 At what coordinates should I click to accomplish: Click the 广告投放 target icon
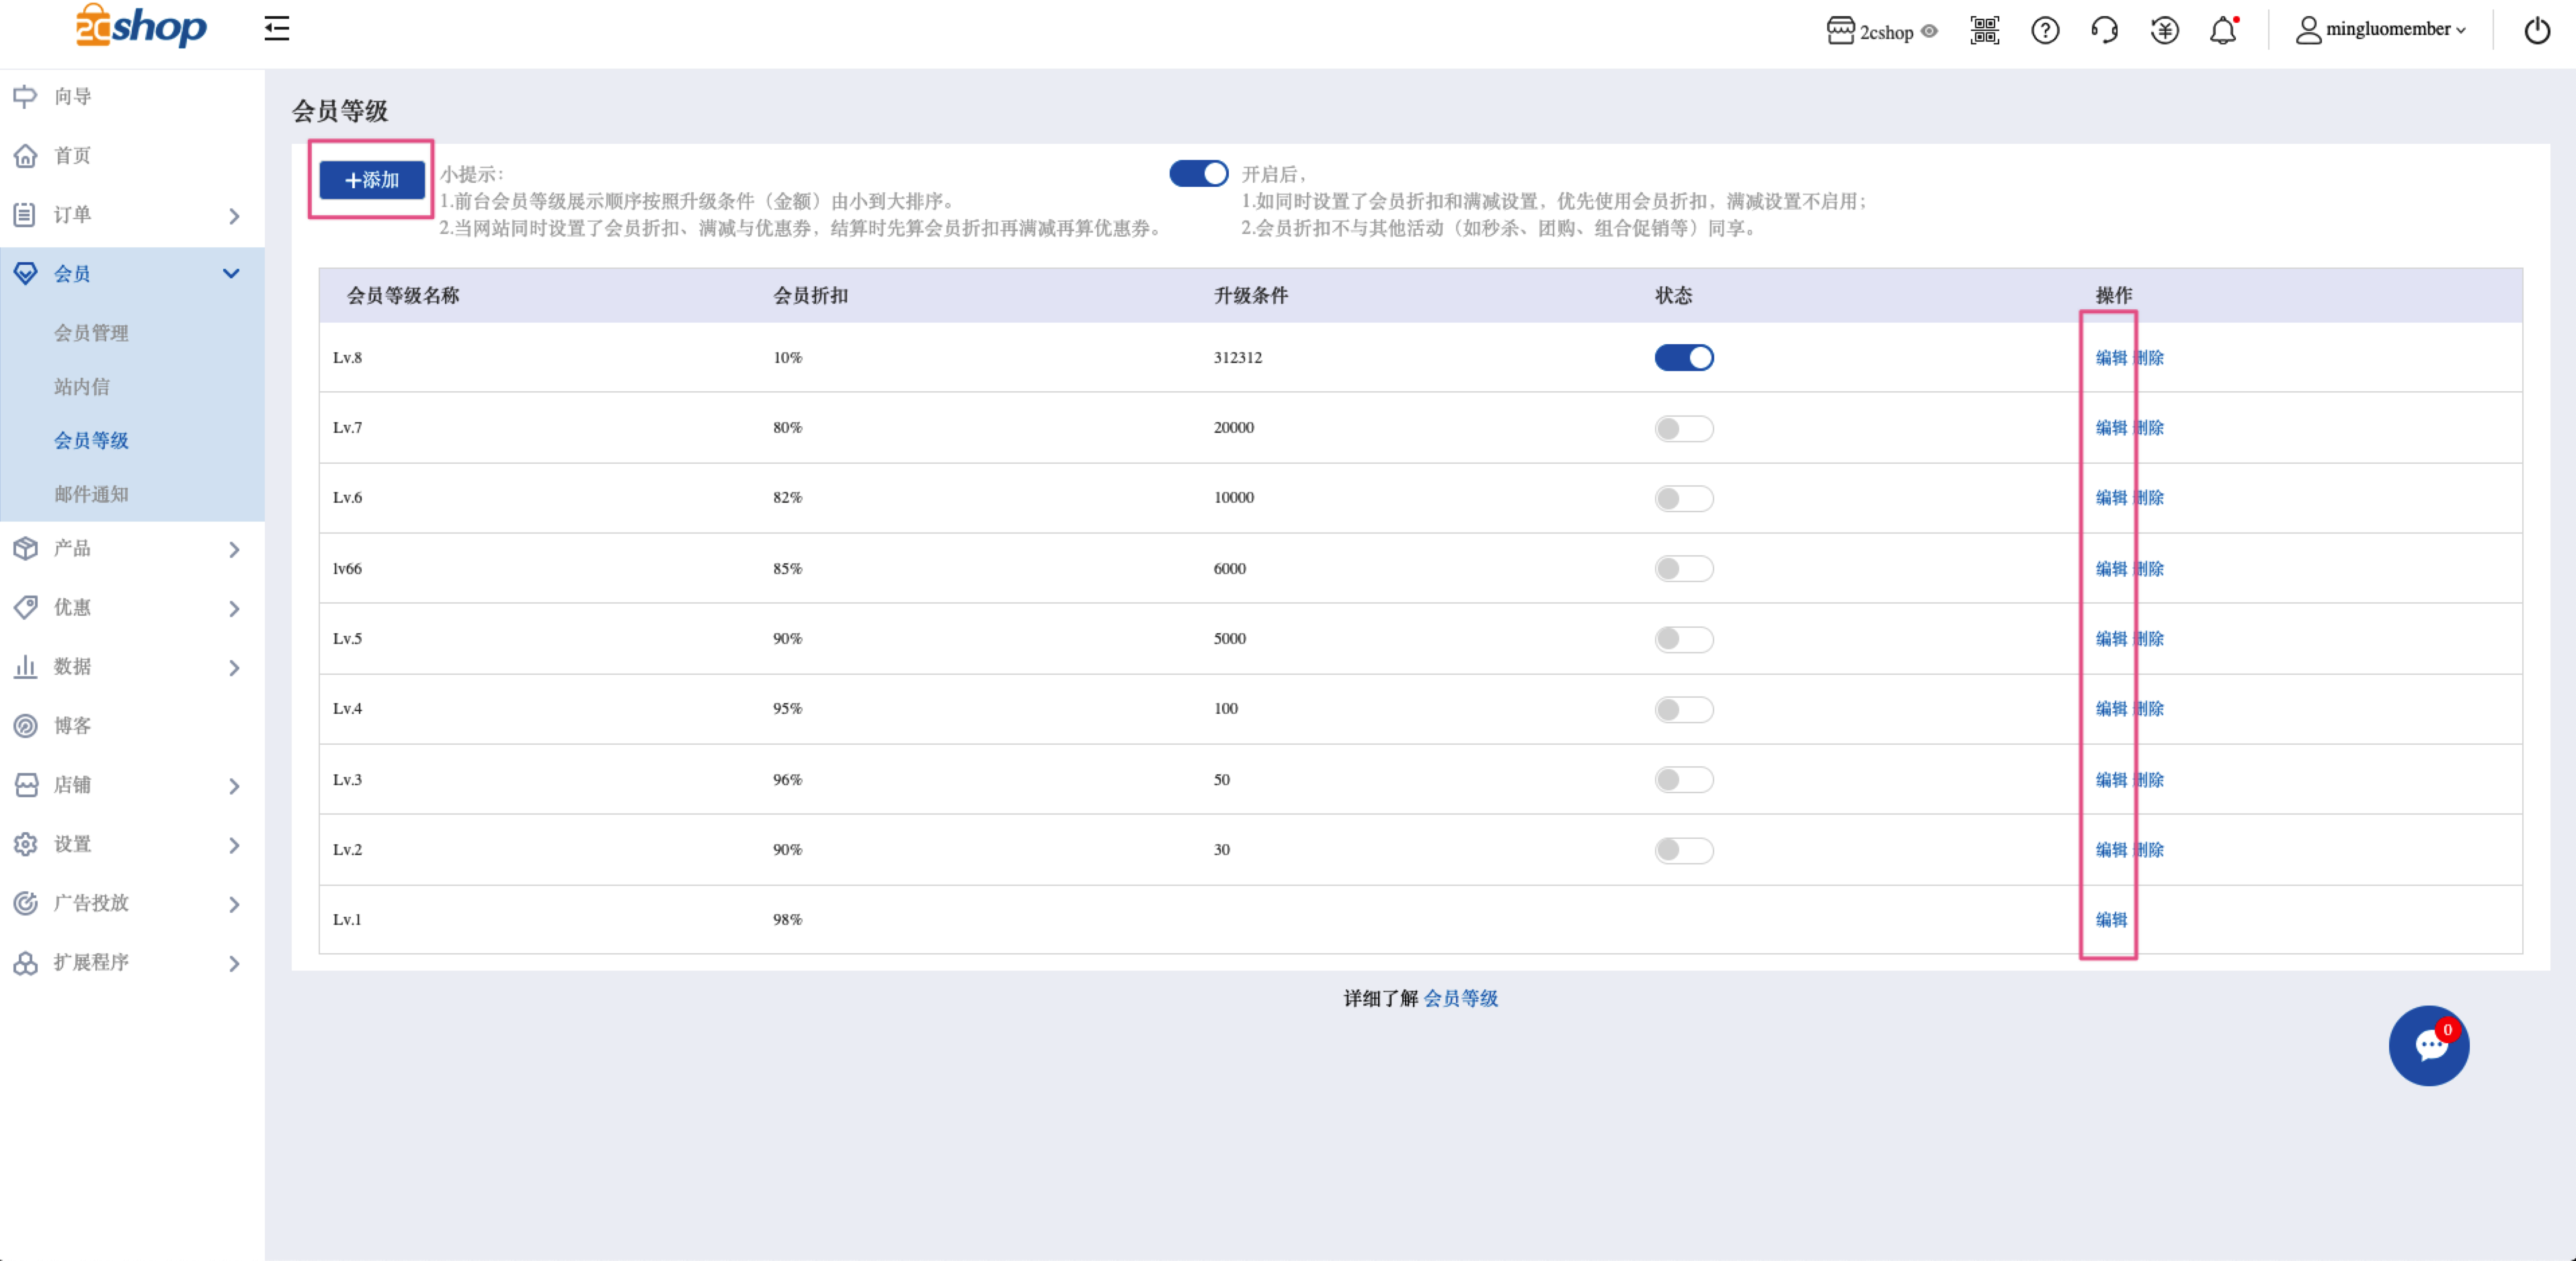coord(25,903)
